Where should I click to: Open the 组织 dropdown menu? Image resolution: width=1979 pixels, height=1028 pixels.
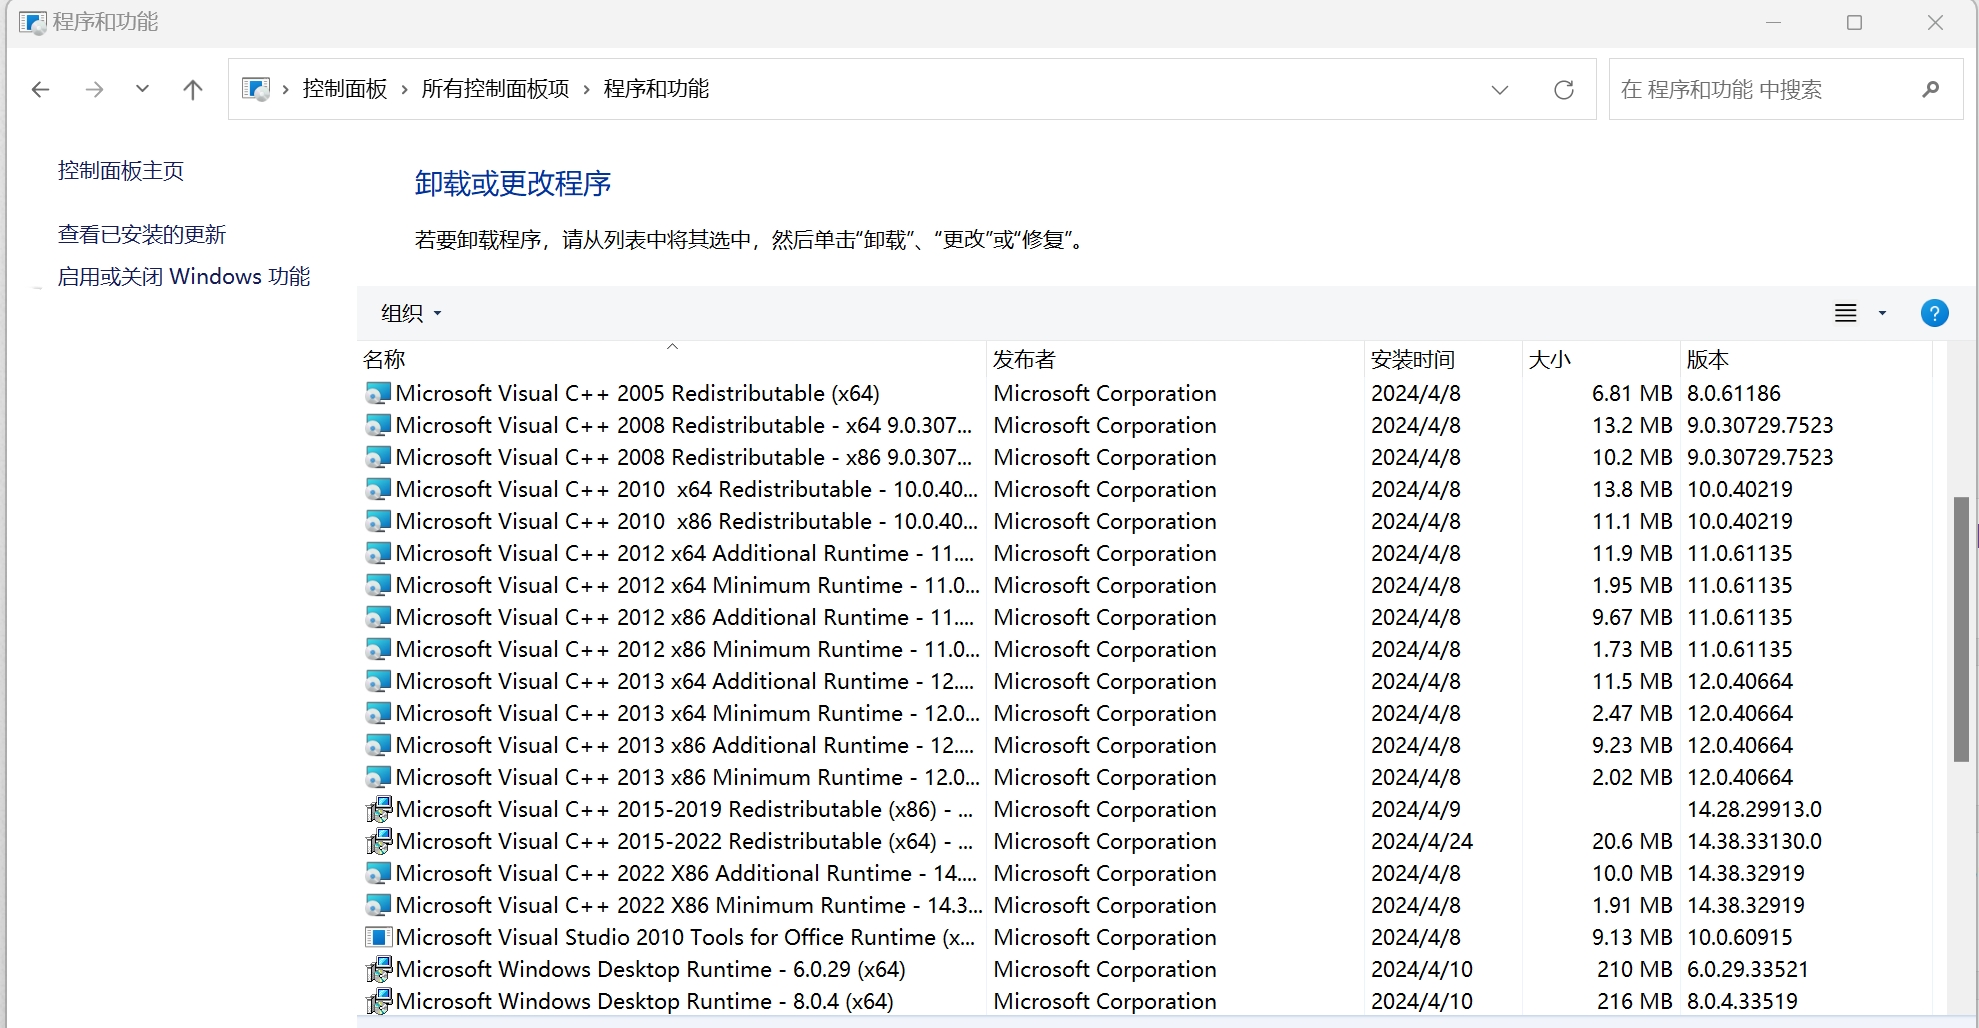coord(411,314)
